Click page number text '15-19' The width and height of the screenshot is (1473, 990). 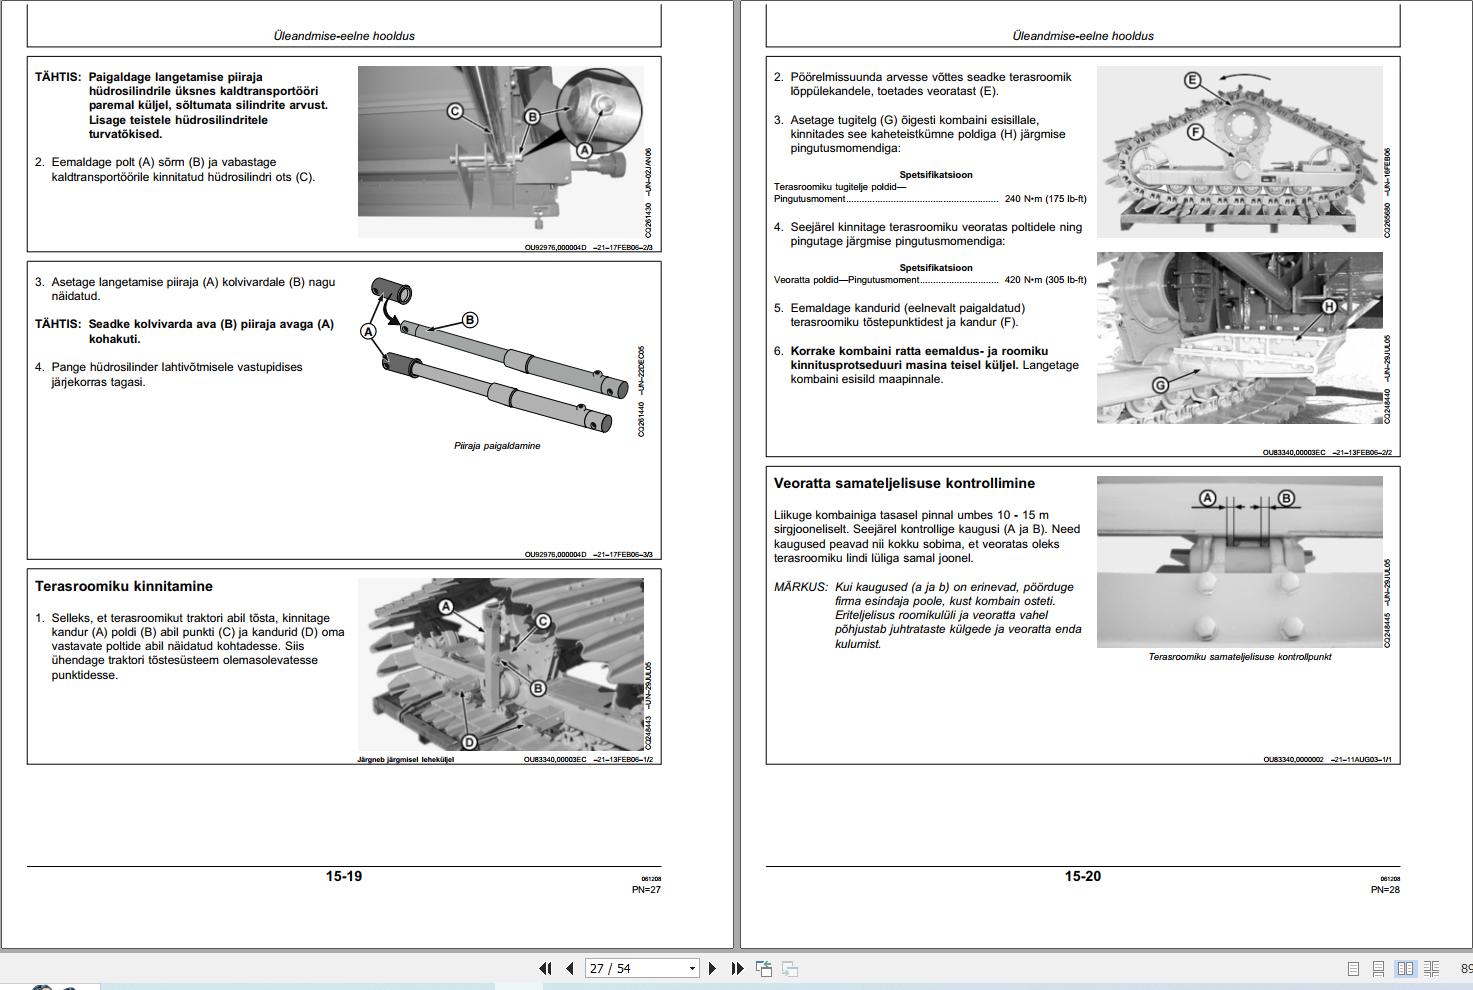coord(344,876)
